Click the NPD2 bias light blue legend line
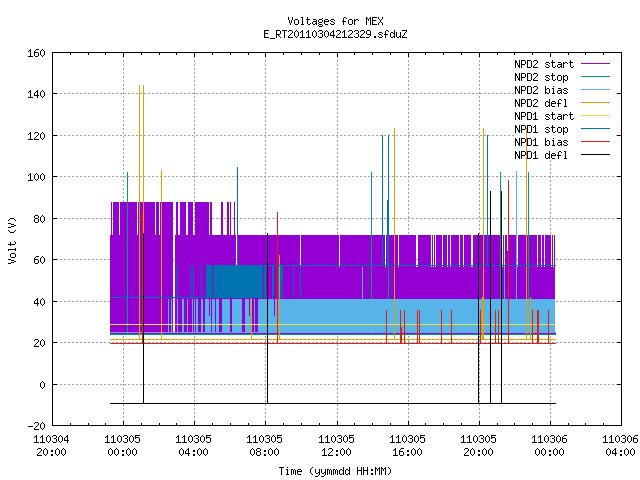Screen dimensions: 640x480 (x=595, y=90)
